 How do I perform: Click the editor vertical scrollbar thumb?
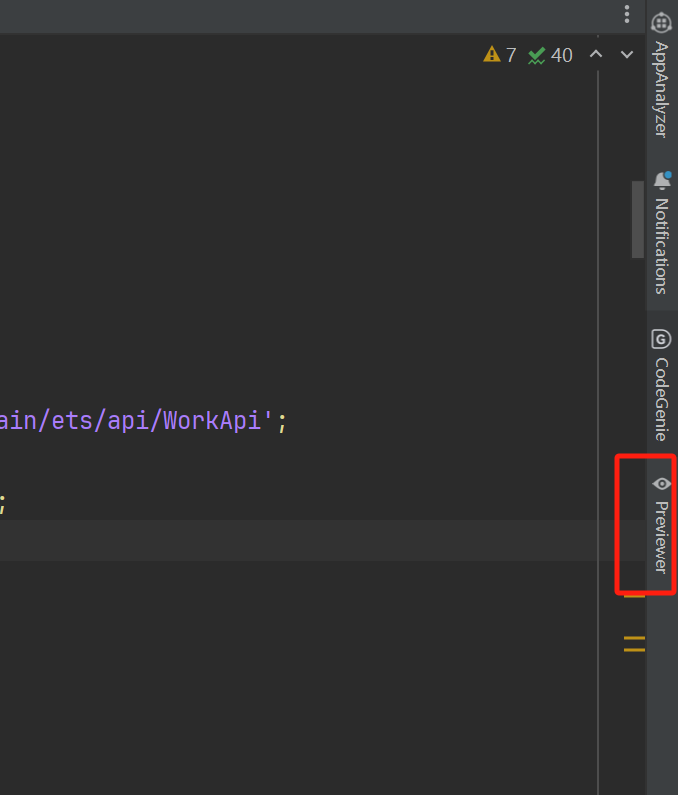[x=637, y=219]
